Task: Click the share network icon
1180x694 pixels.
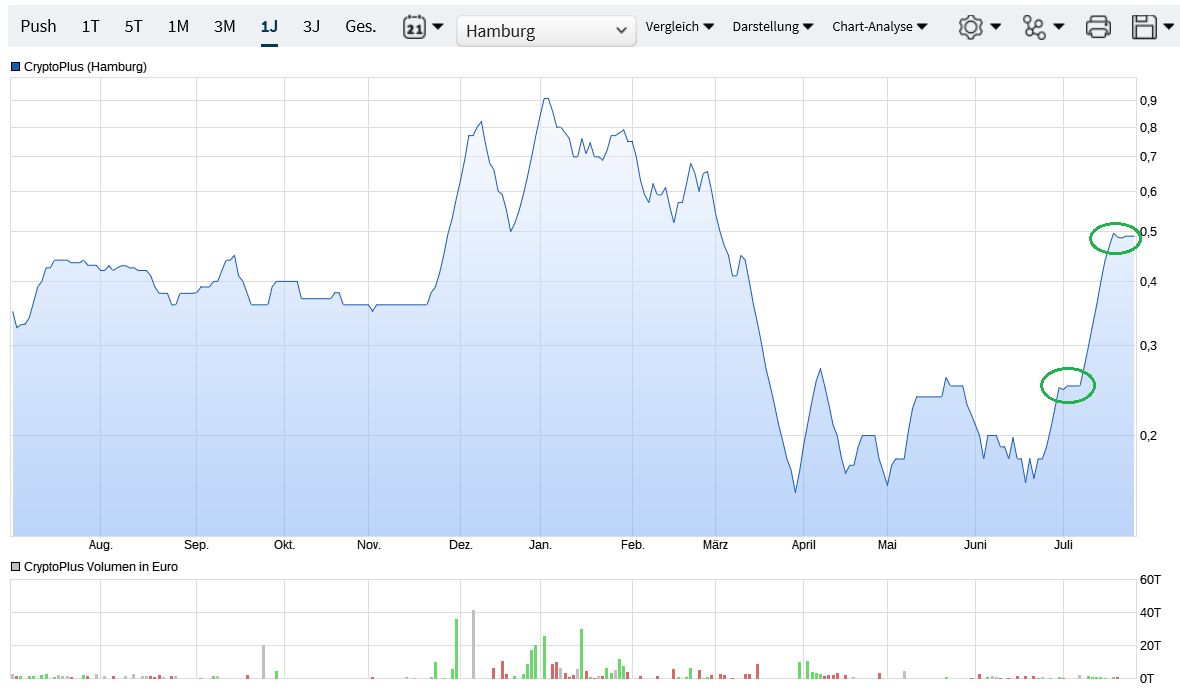Action: (1034, 27)
